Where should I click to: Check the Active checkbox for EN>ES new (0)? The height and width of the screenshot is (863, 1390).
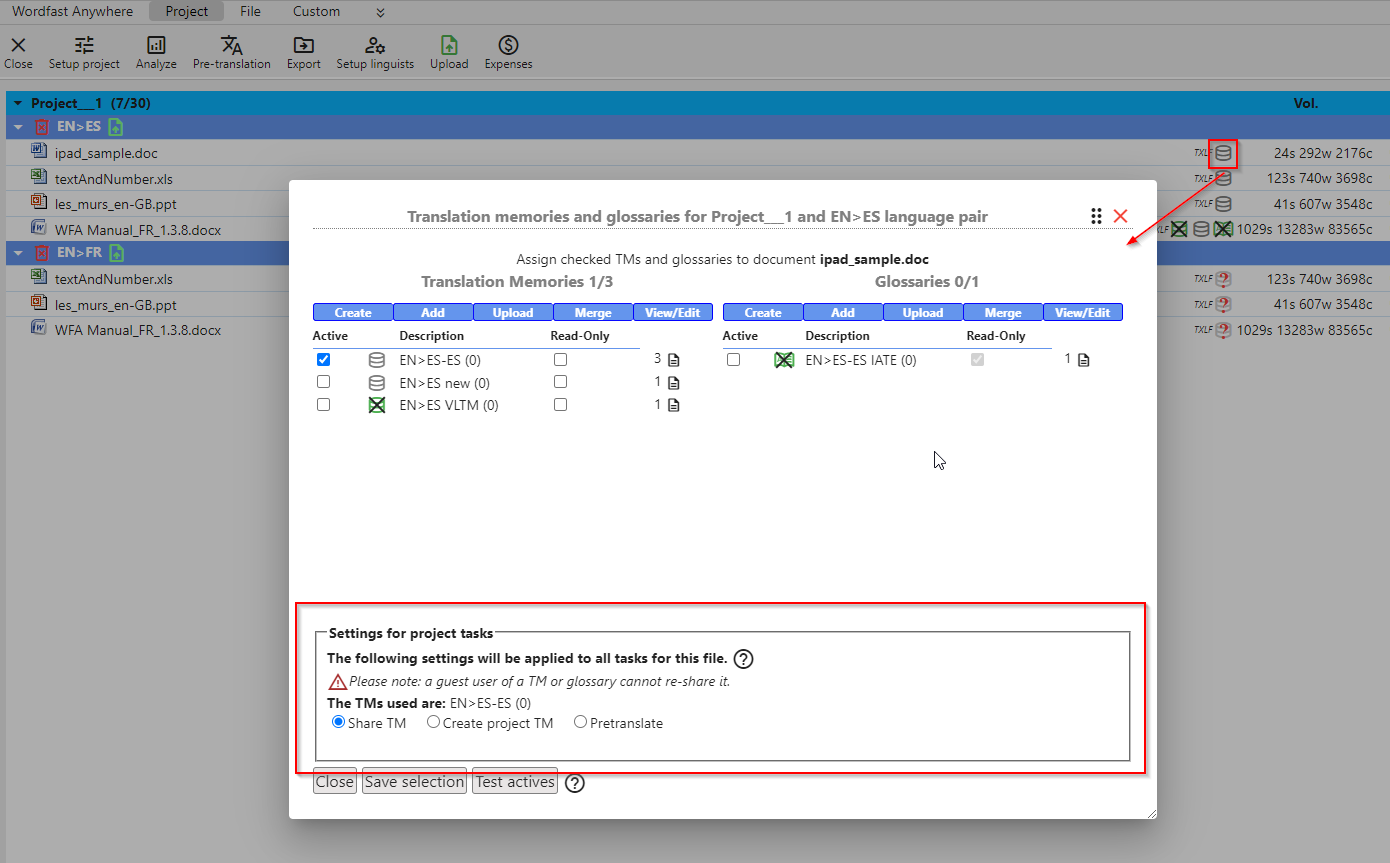323,382
